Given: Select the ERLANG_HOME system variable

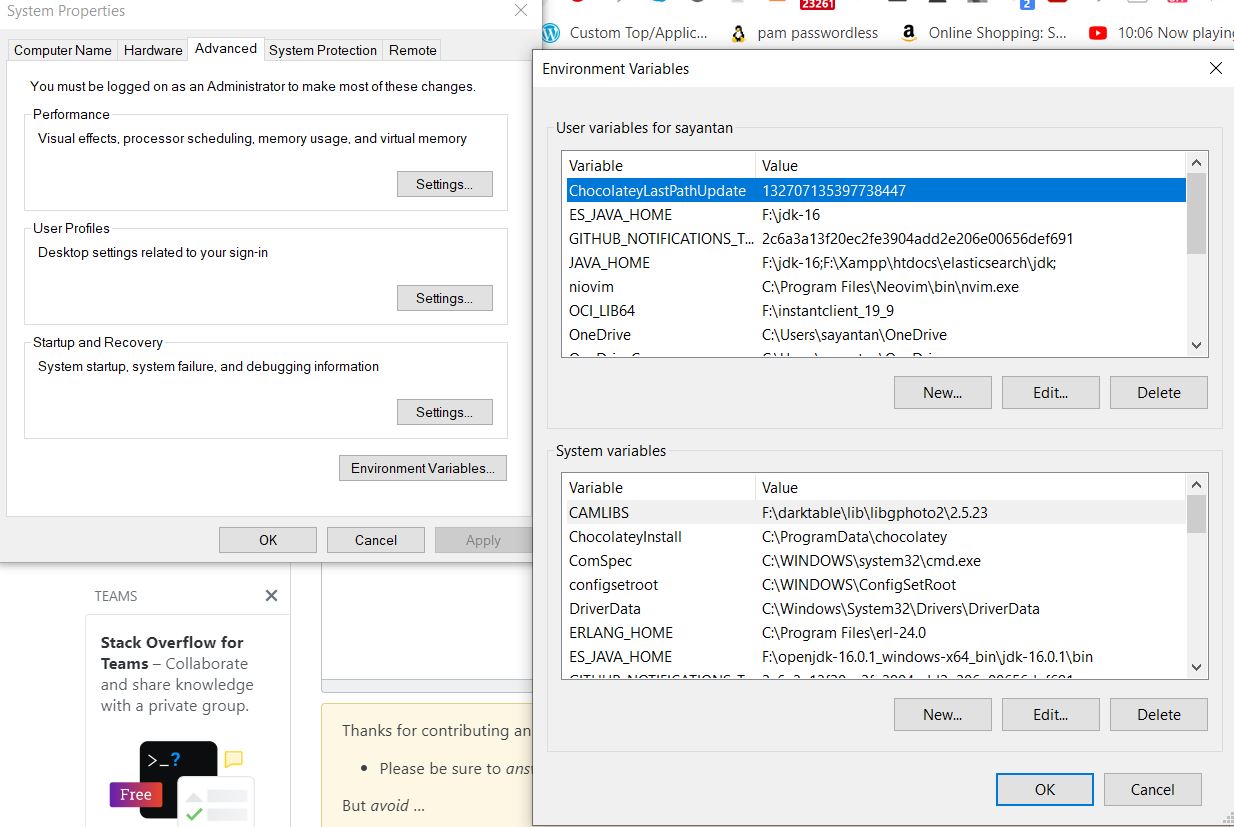Looking at the screenshot, I should [x=875, y=633].
